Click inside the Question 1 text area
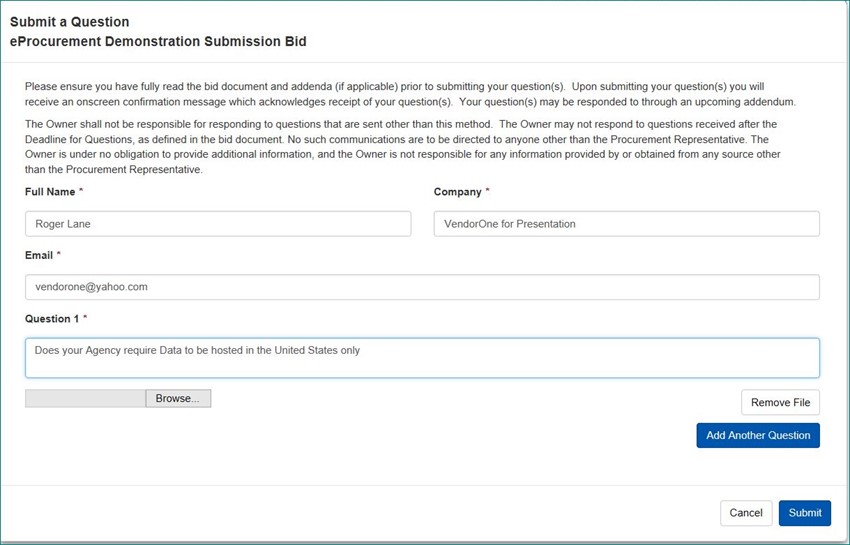This screenshot has width=850, height=545. click(421, 358)
